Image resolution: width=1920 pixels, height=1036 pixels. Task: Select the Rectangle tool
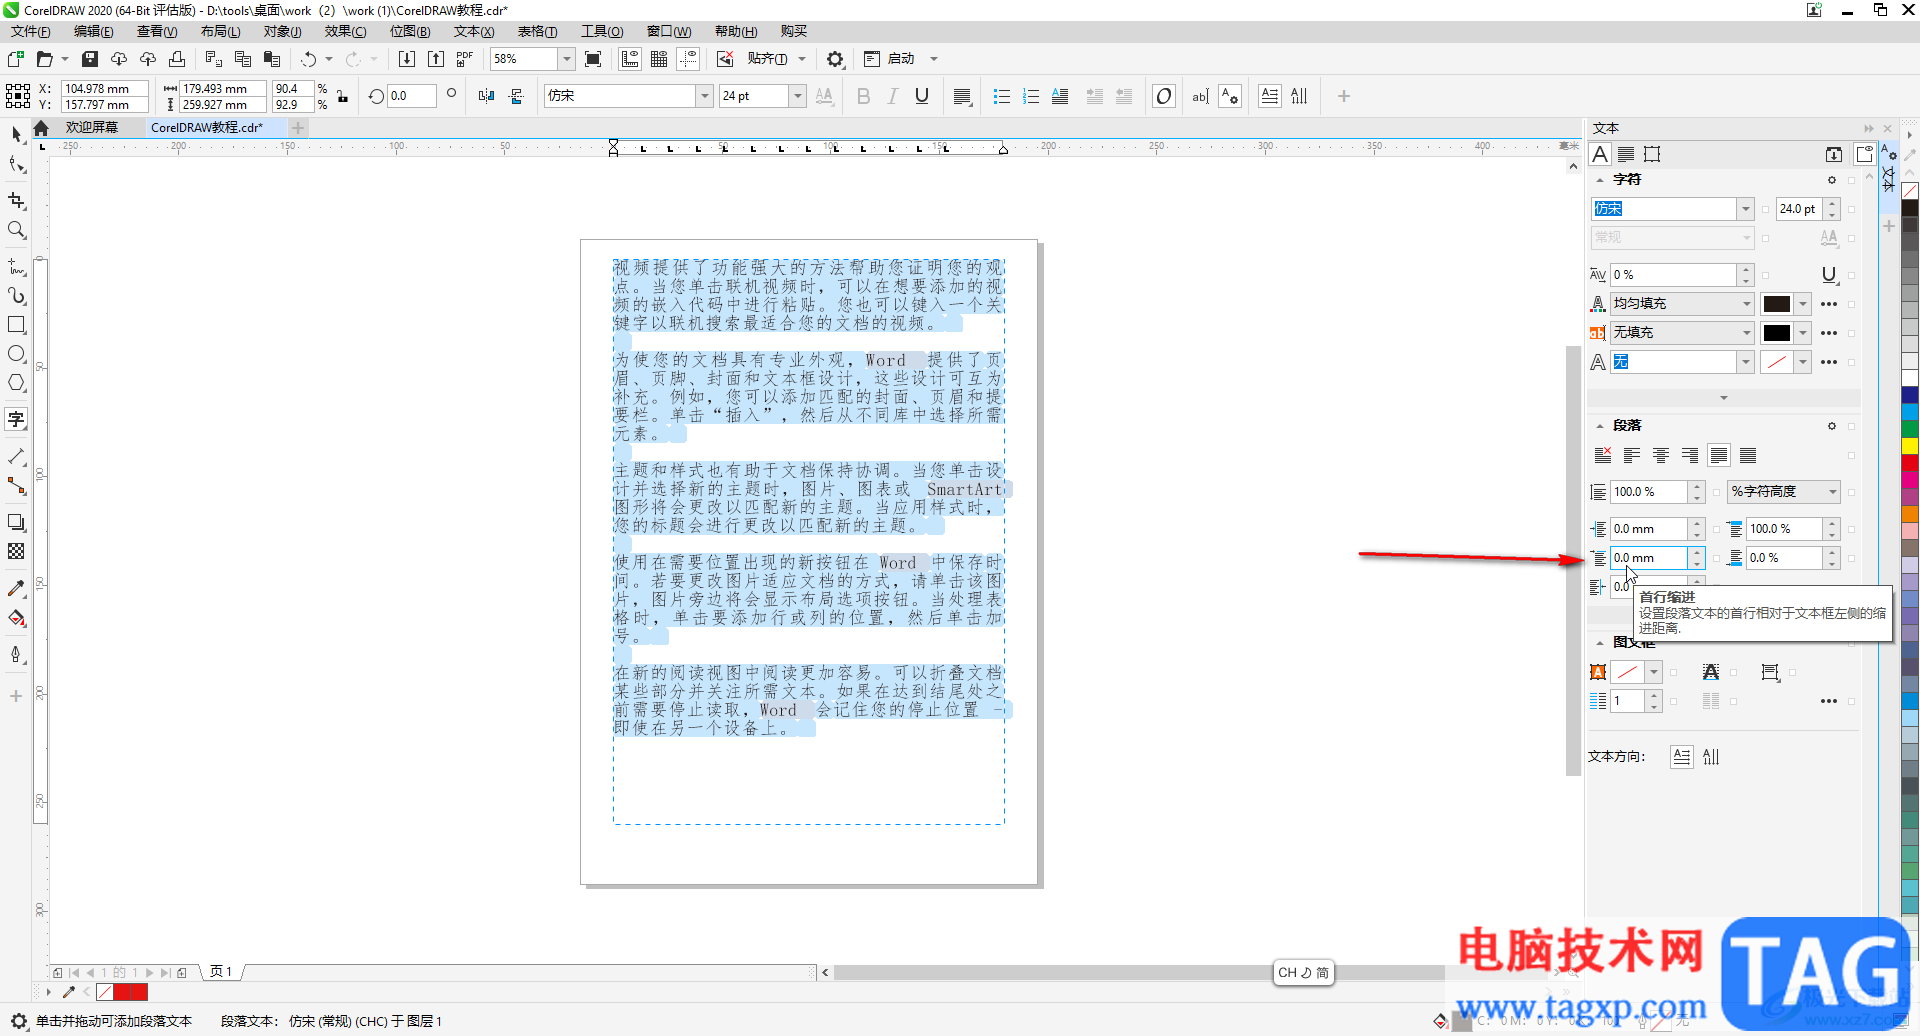pyautogui.click(x=16, y=325)
